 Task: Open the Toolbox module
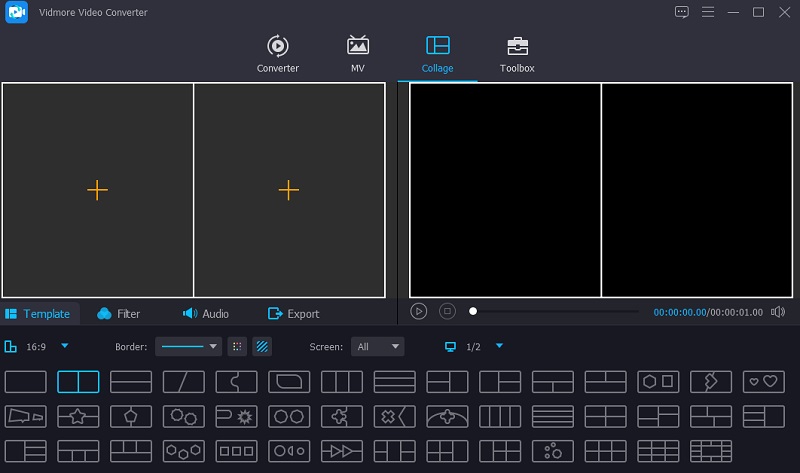(x=517, y=54)
